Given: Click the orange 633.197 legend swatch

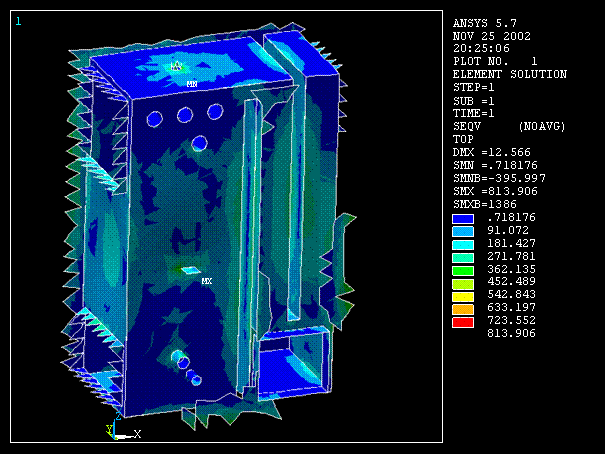Looking at the screenshot, I should coord(463,309).
